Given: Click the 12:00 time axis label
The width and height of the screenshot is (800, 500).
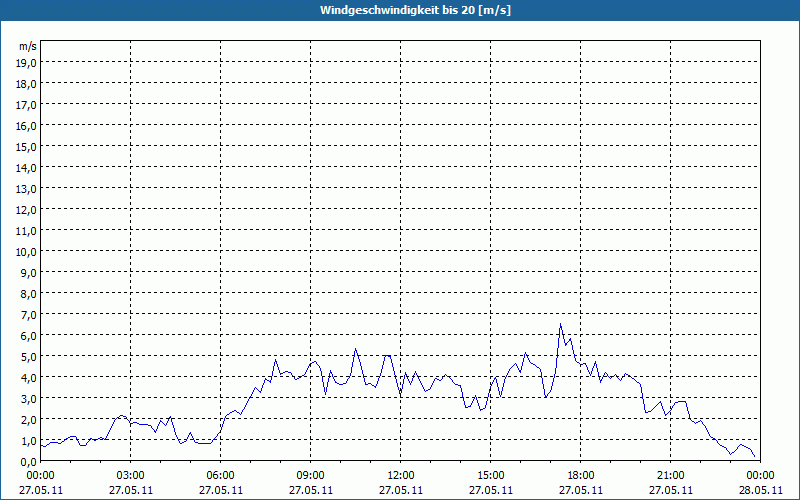Looking at the screenshot, I should 401,476.
